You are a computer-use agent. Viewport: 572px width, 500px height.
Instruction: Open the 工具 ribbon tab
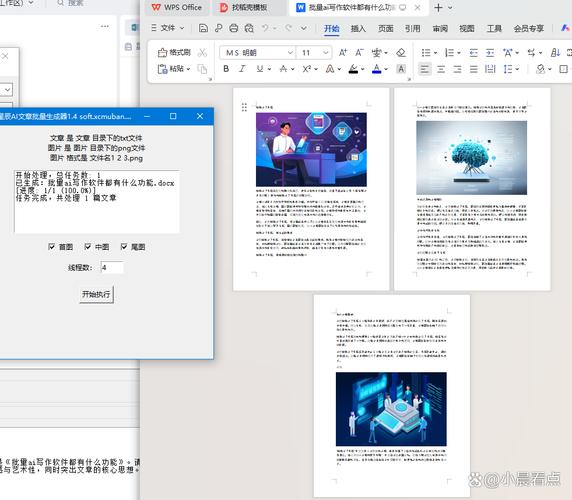(x=494, y=28)
